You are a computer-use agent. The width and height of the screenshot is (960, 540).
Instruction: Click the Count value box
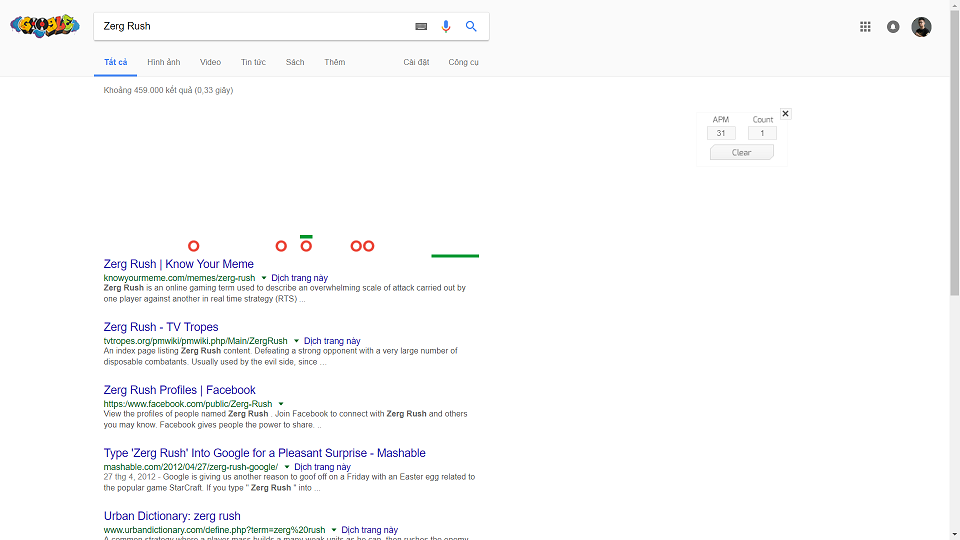coord(762,133)
